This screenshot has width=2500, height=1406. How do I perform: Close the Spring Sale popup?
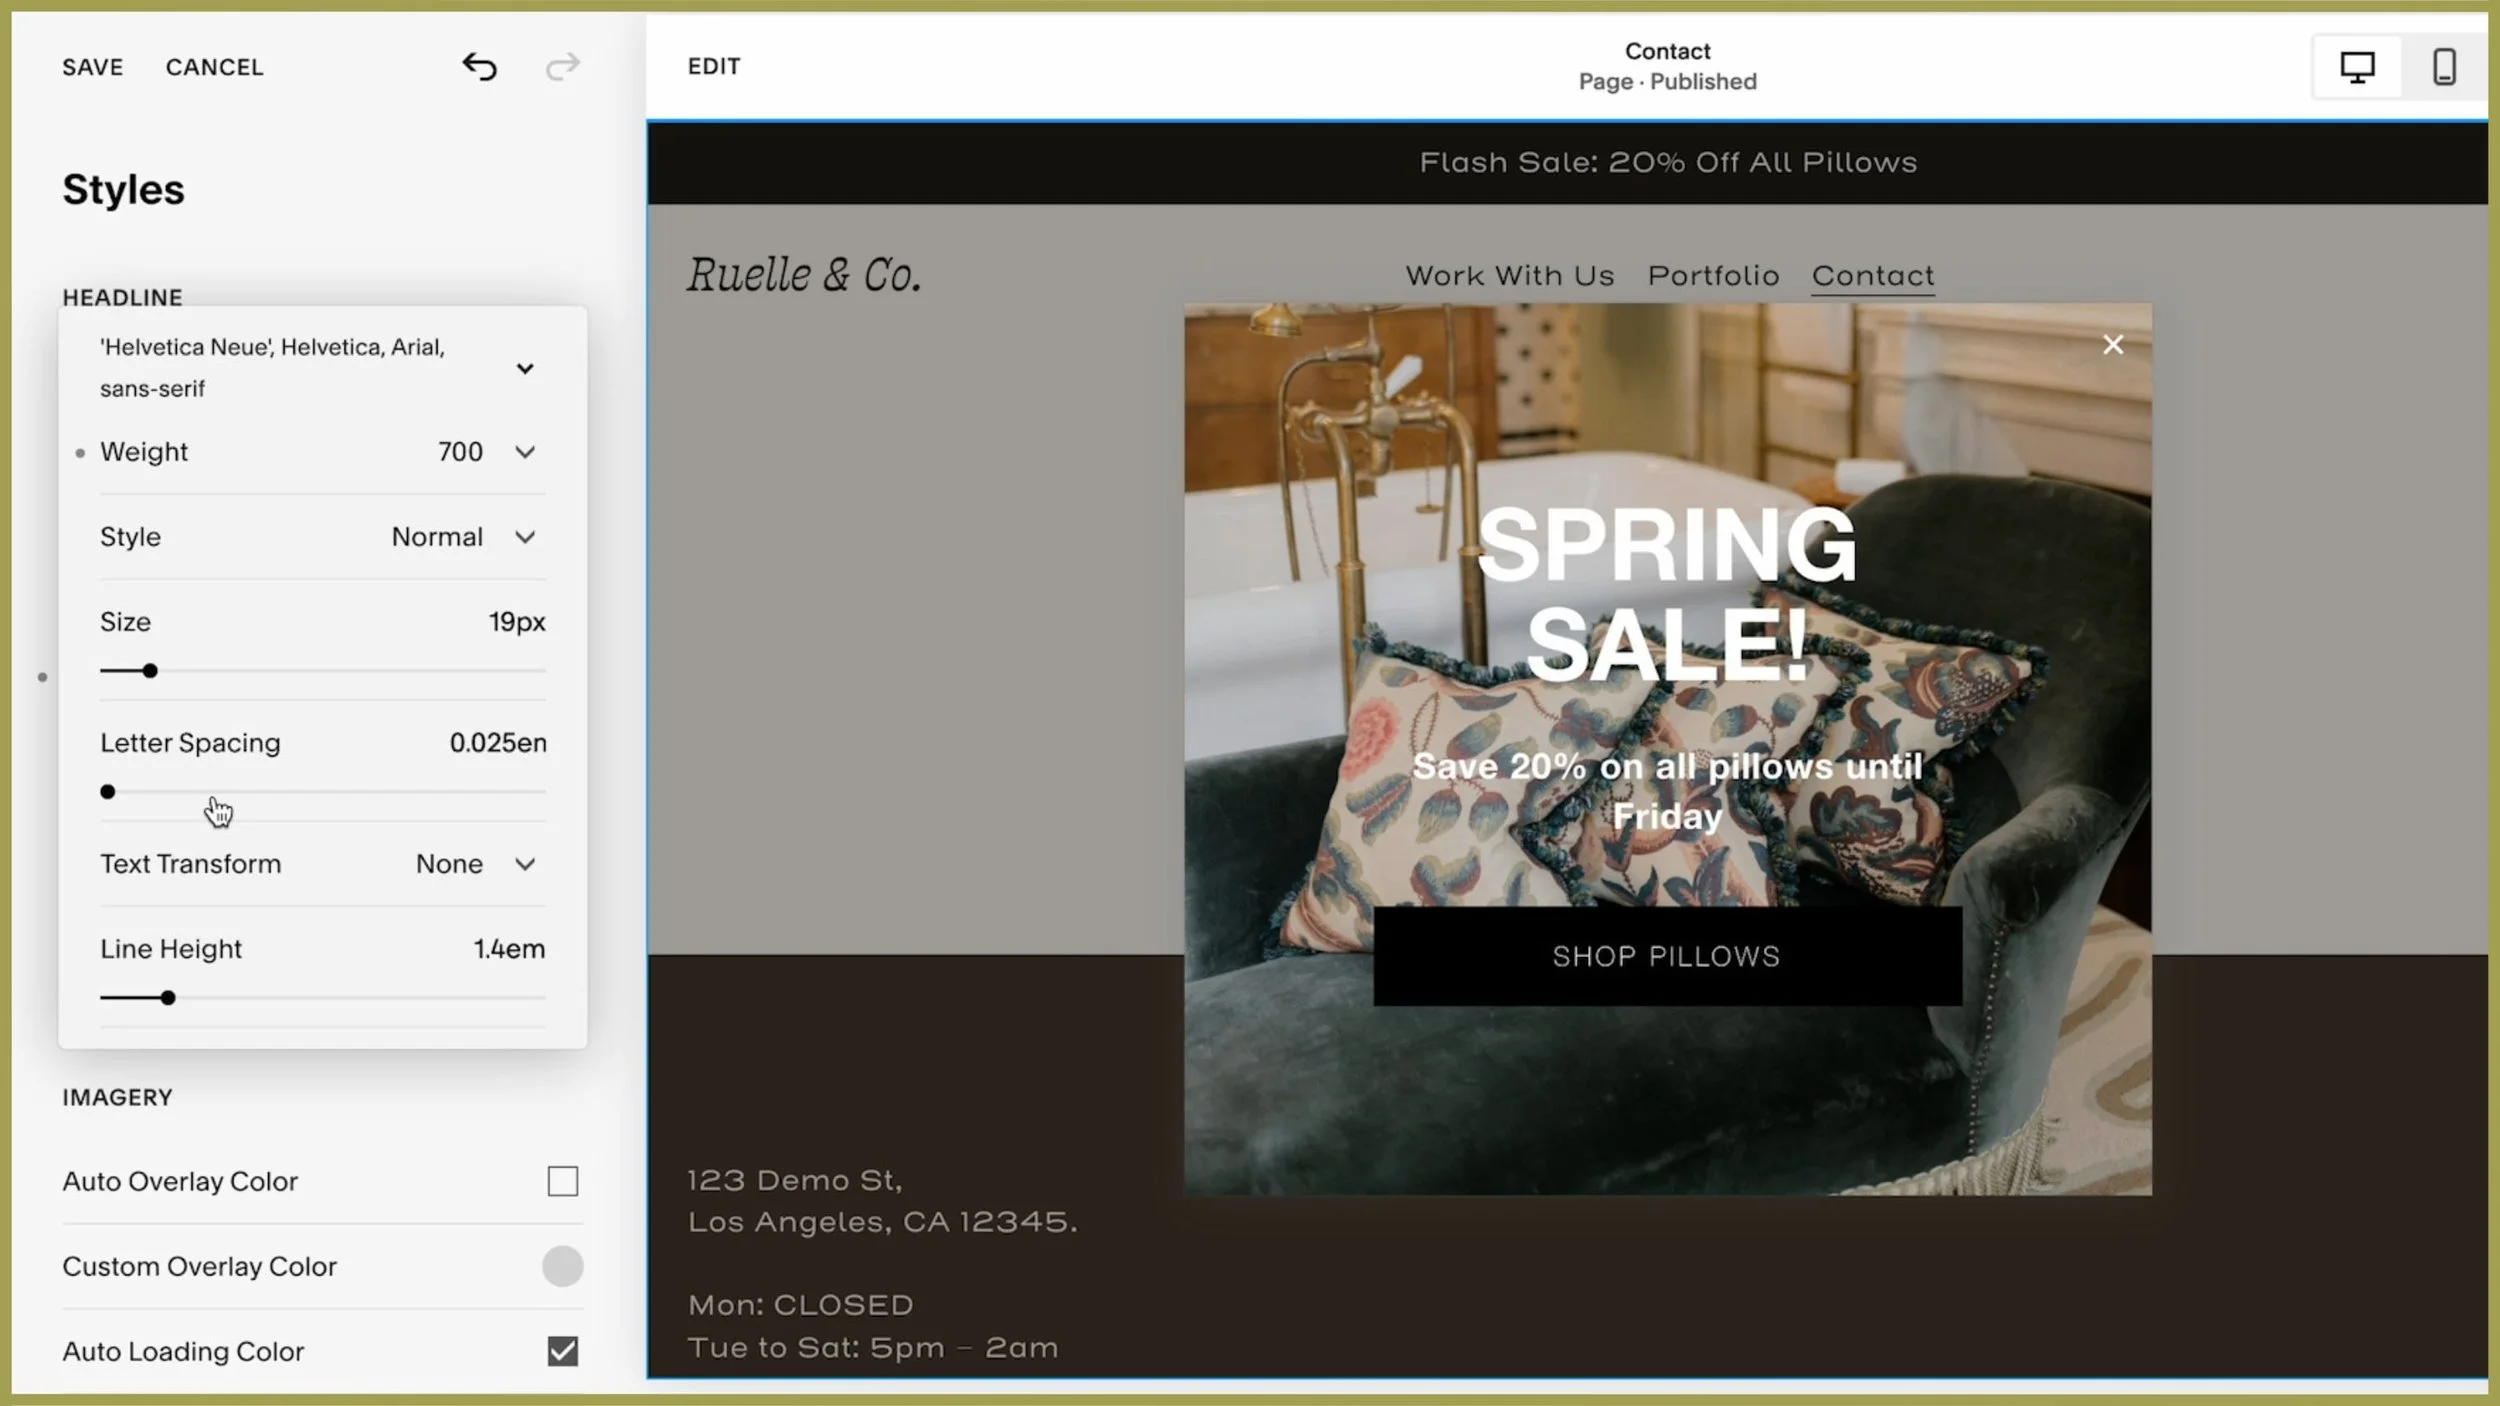pos(2112,345)
